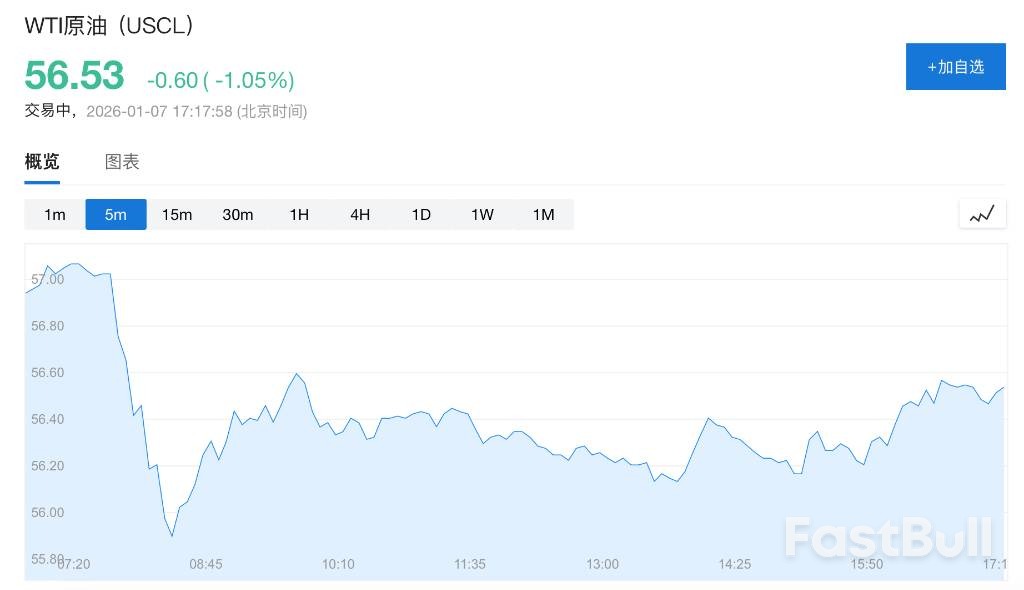Choose the 15m interval
Screen dimensions: 1024x590
[x=177, y=214]
